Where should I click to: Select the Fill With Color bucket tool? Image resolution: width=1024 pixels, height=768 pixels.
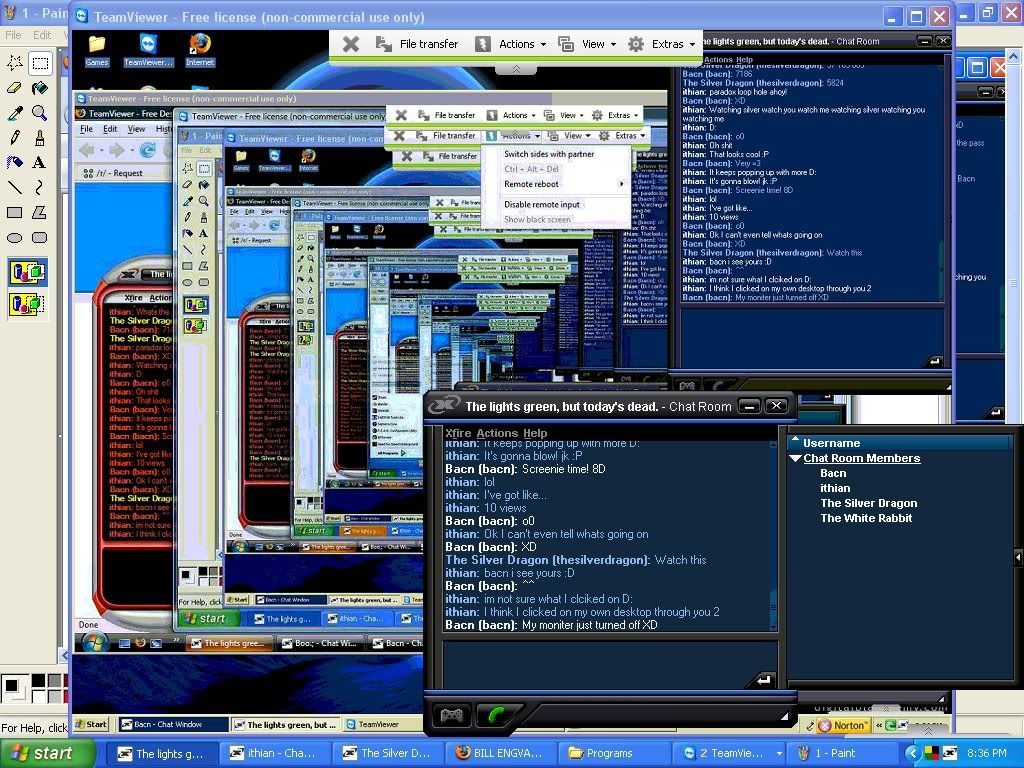[x=40, y=88]
